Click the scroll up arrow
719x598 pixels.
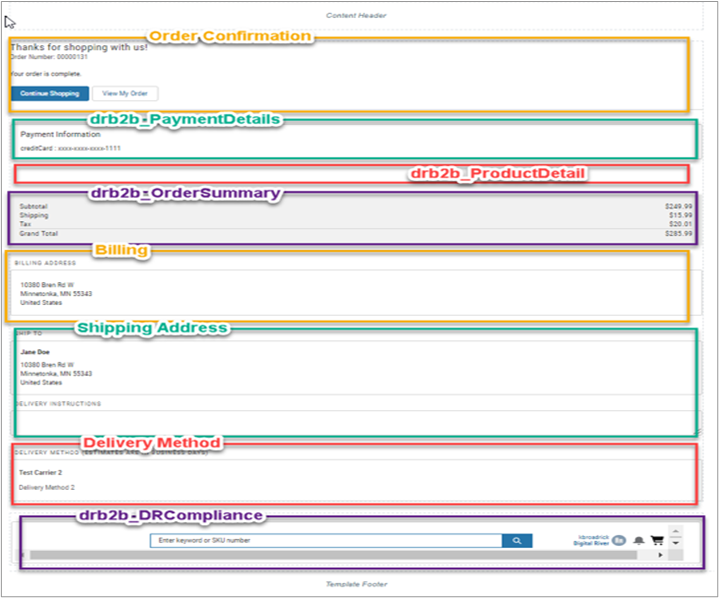point(676,531)
